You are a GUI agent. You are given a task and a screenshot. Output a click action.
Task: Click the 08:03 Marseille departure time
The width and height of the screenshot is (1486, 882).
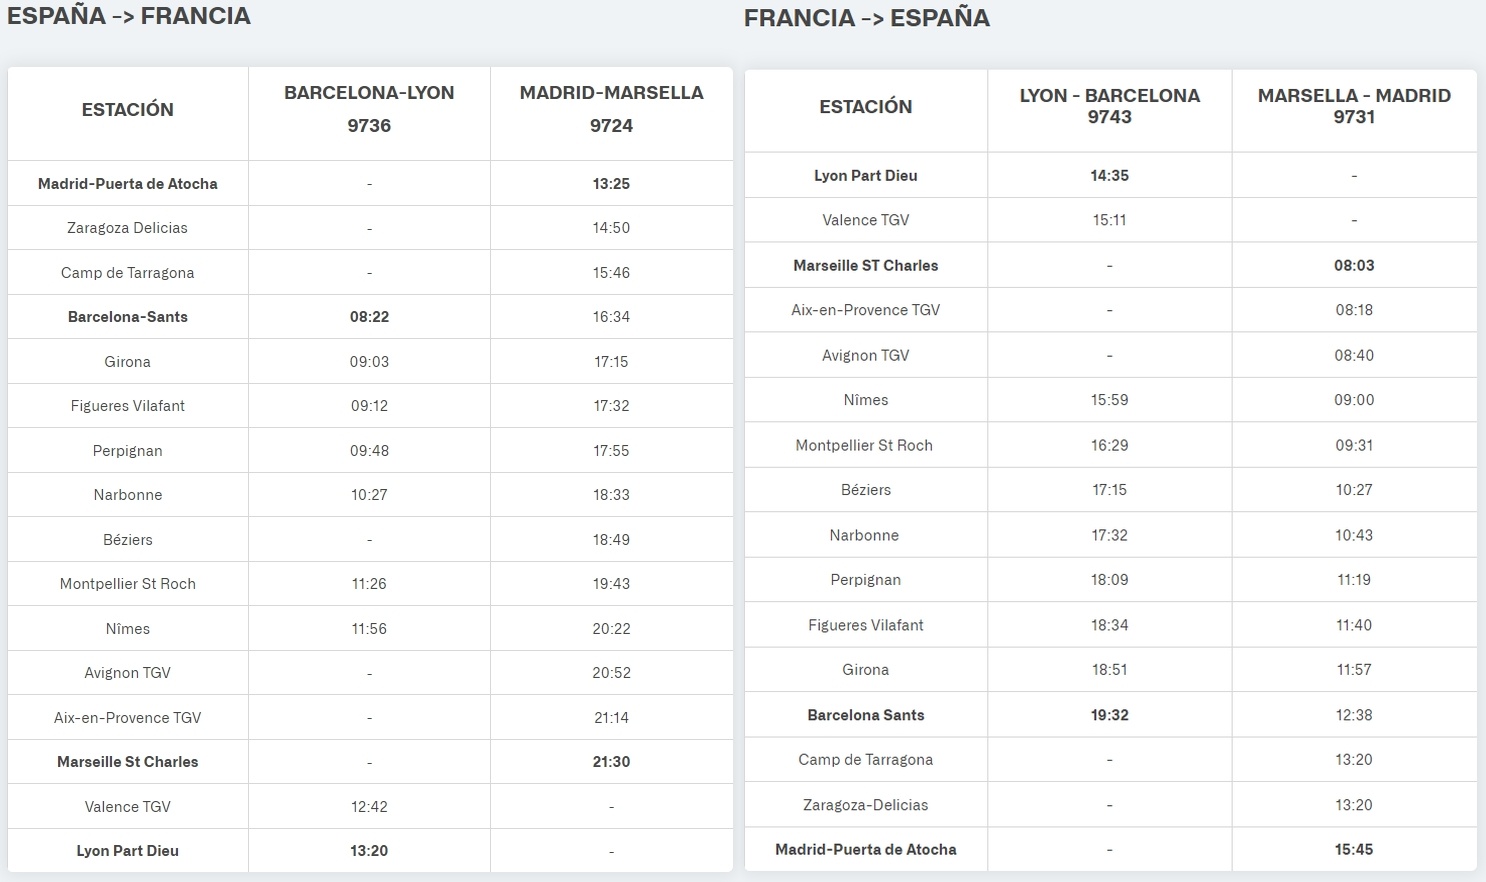1354,266
